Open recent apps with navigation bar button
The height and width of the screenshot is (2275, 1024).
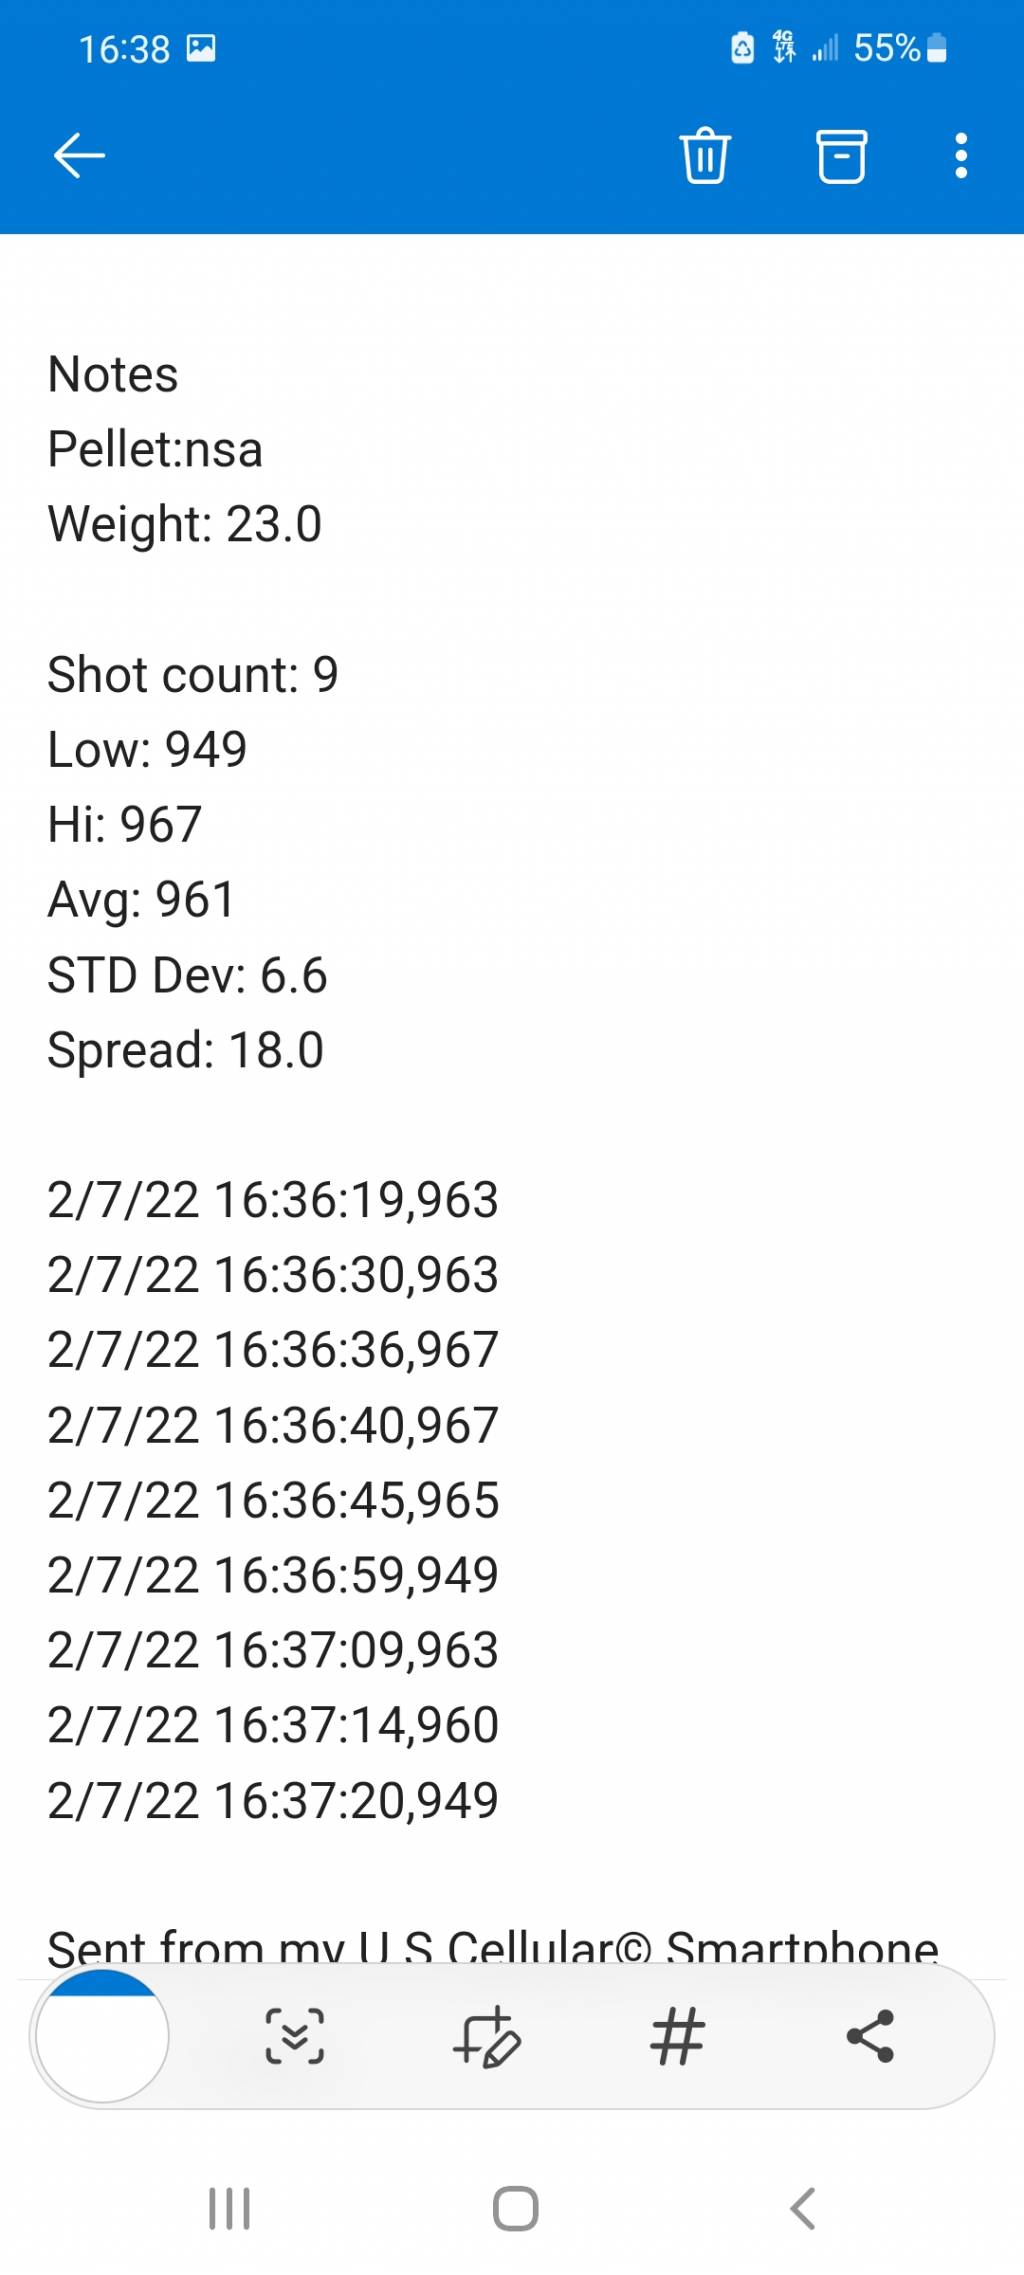coord(229,2209)
